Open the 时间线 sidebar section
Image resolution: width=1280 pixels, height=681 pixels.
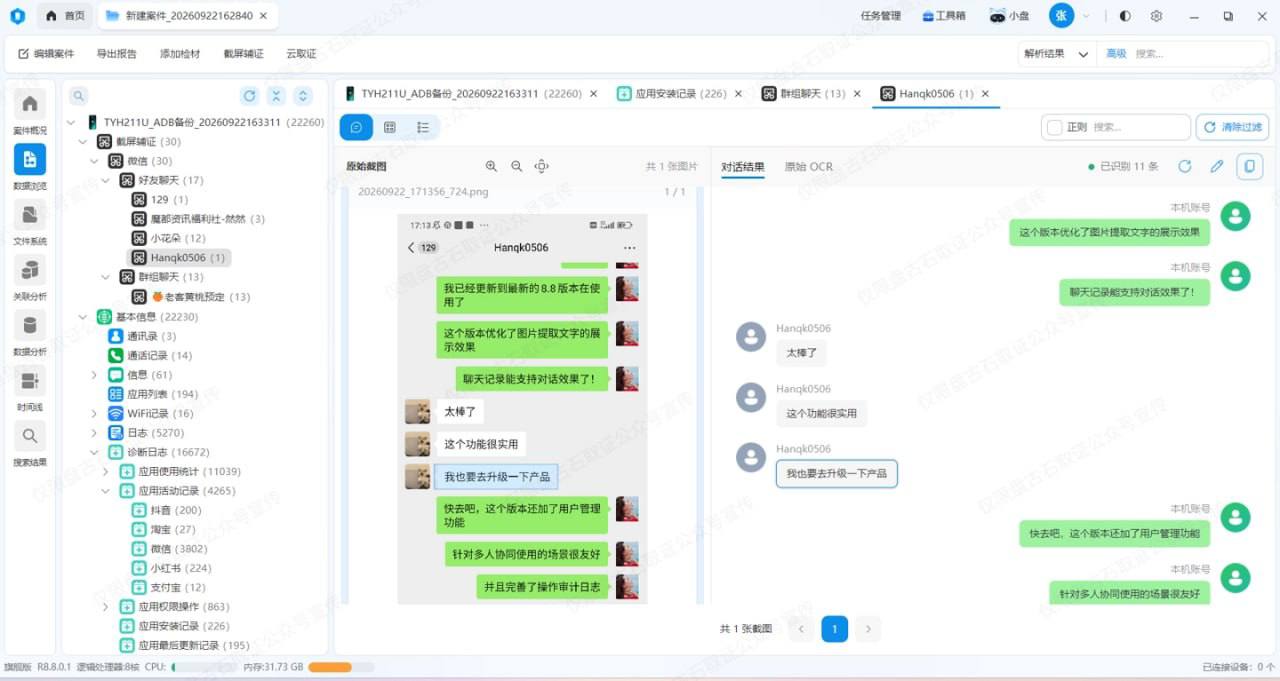point(29,388)
